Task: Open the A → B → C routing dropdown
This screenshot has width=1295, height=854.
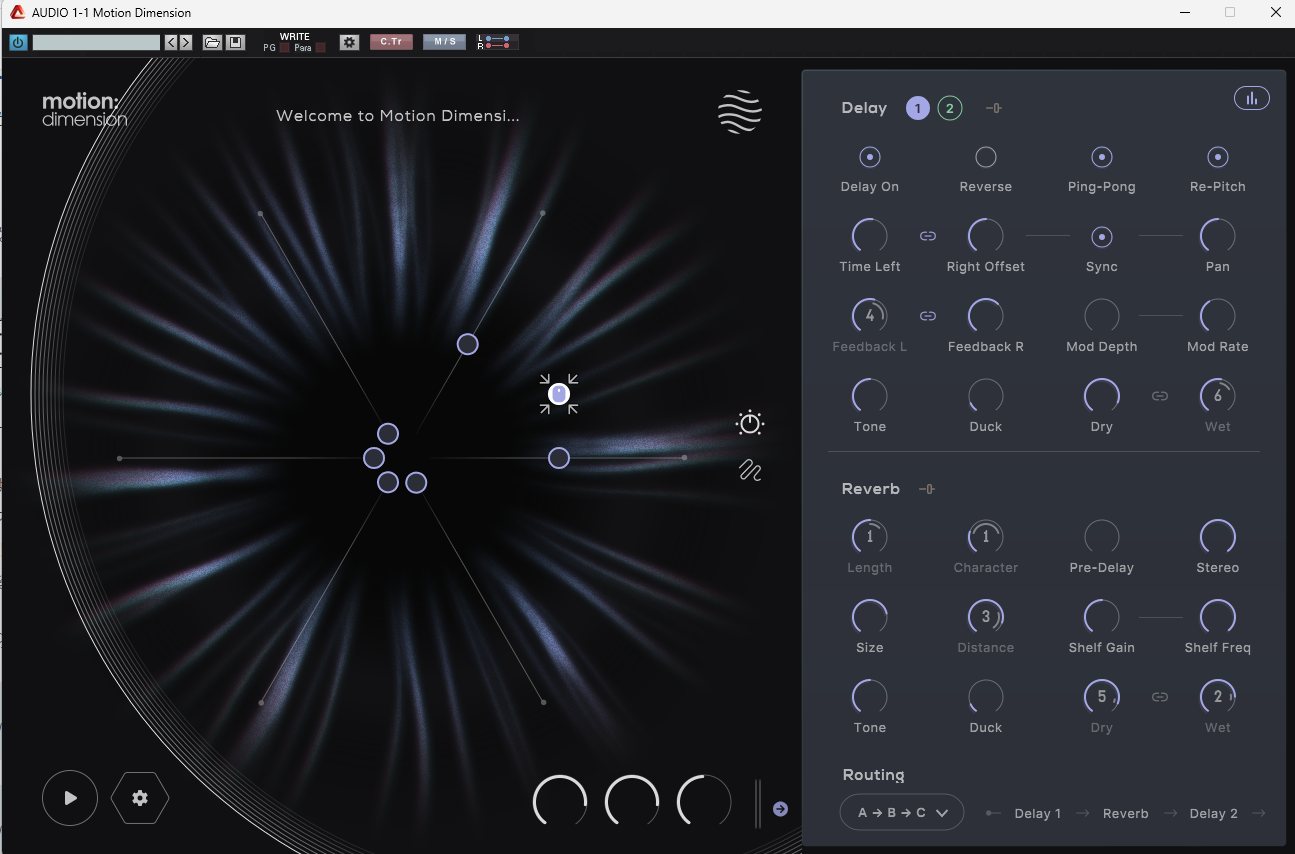Action: click(x=902, y=813)
